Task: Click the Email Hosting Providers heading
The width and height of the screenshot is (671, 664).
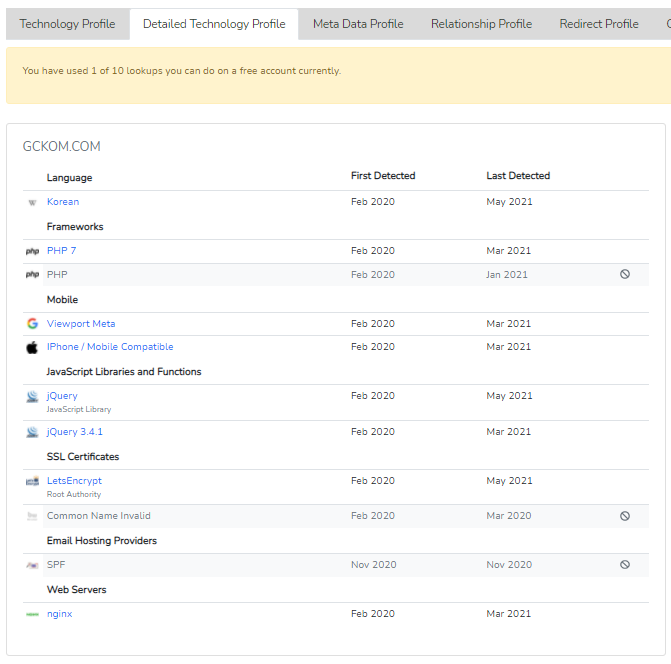Action: (101, 540)
